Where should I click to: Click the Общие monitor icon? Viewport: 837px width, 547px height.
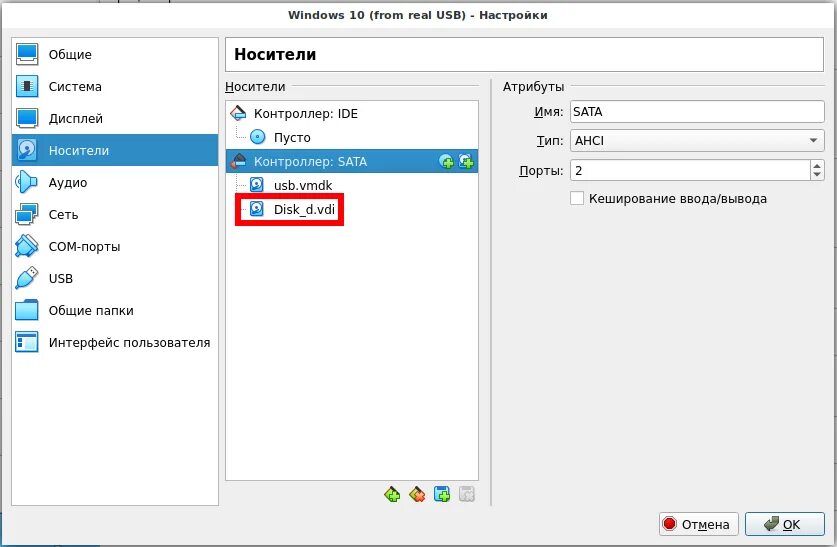27,54
